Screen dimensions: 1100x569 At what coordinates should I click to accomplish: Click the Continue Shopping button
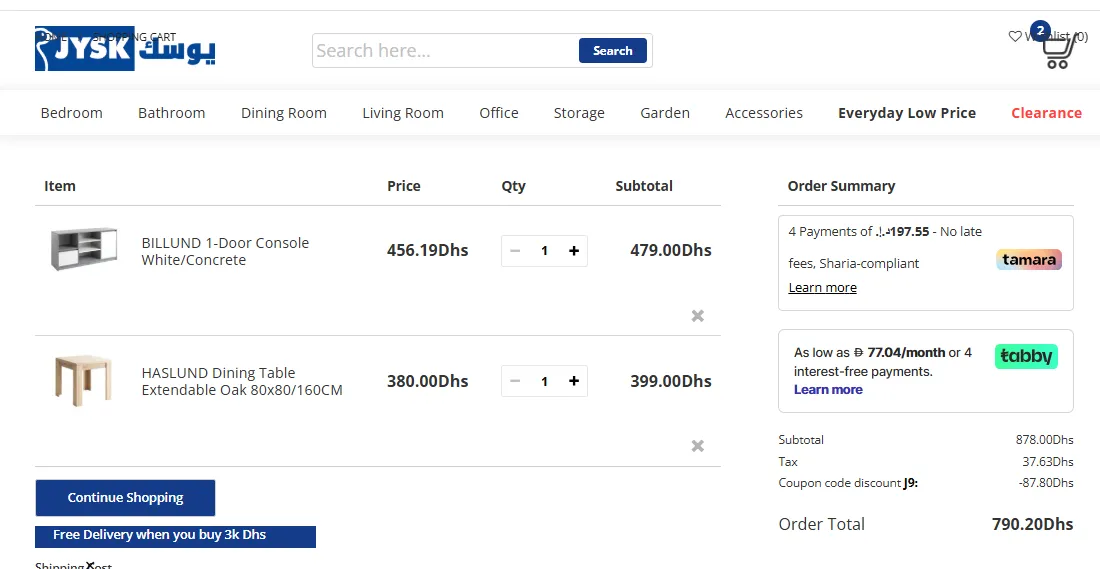(x=126, y=498)
